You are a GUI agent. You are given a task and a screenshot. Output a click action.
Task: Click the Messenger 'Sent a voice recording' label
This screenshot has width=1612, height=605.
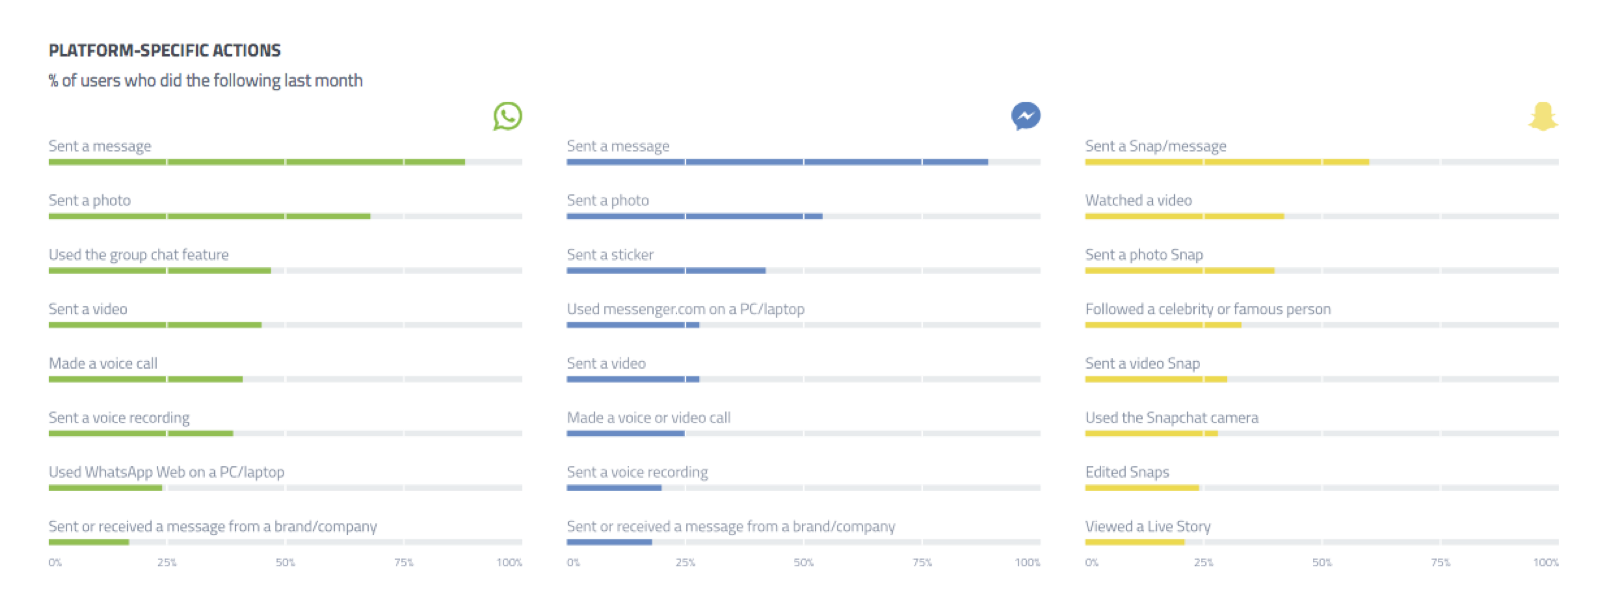tap(637, 472)
